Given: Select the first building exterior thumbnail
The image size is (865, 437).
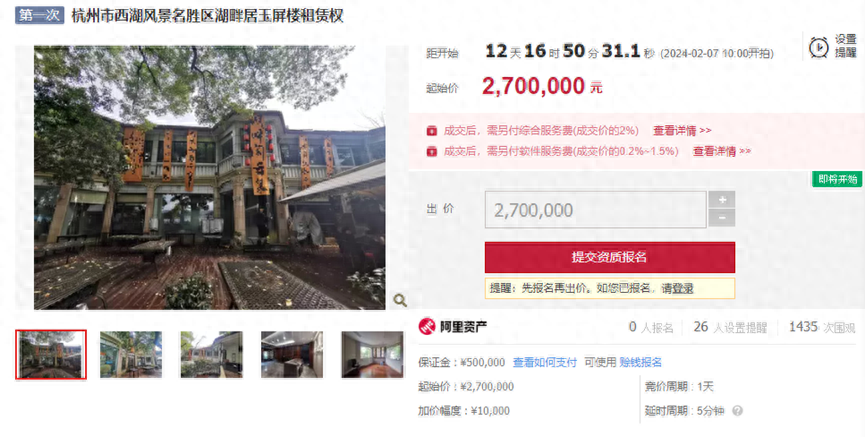Looking at the screenshot, I should [51, 354].
